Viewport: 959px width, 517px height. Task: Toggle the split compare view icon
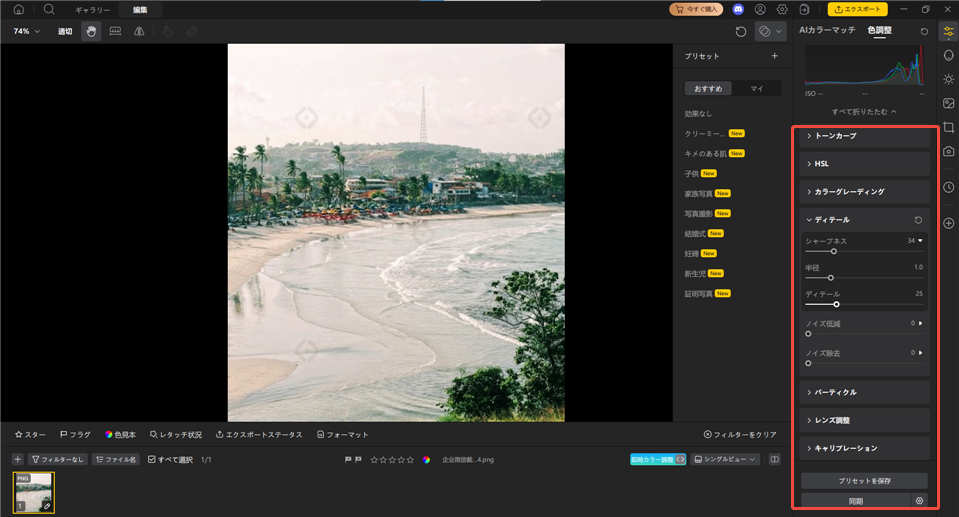coord(774,459)
